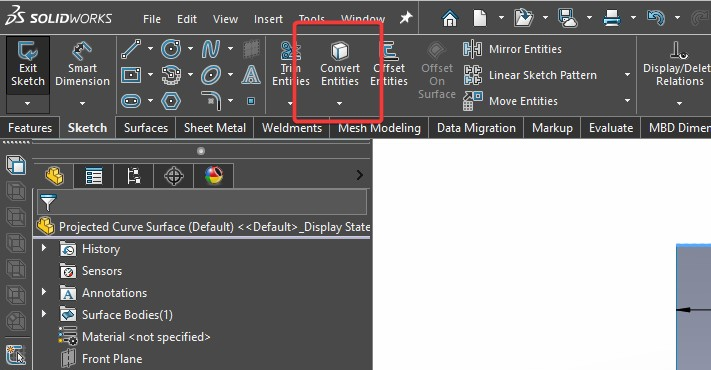The height and width of the screenshot is (370, 711).
Task: Open the View menu
Action: (x=225, y=19)
